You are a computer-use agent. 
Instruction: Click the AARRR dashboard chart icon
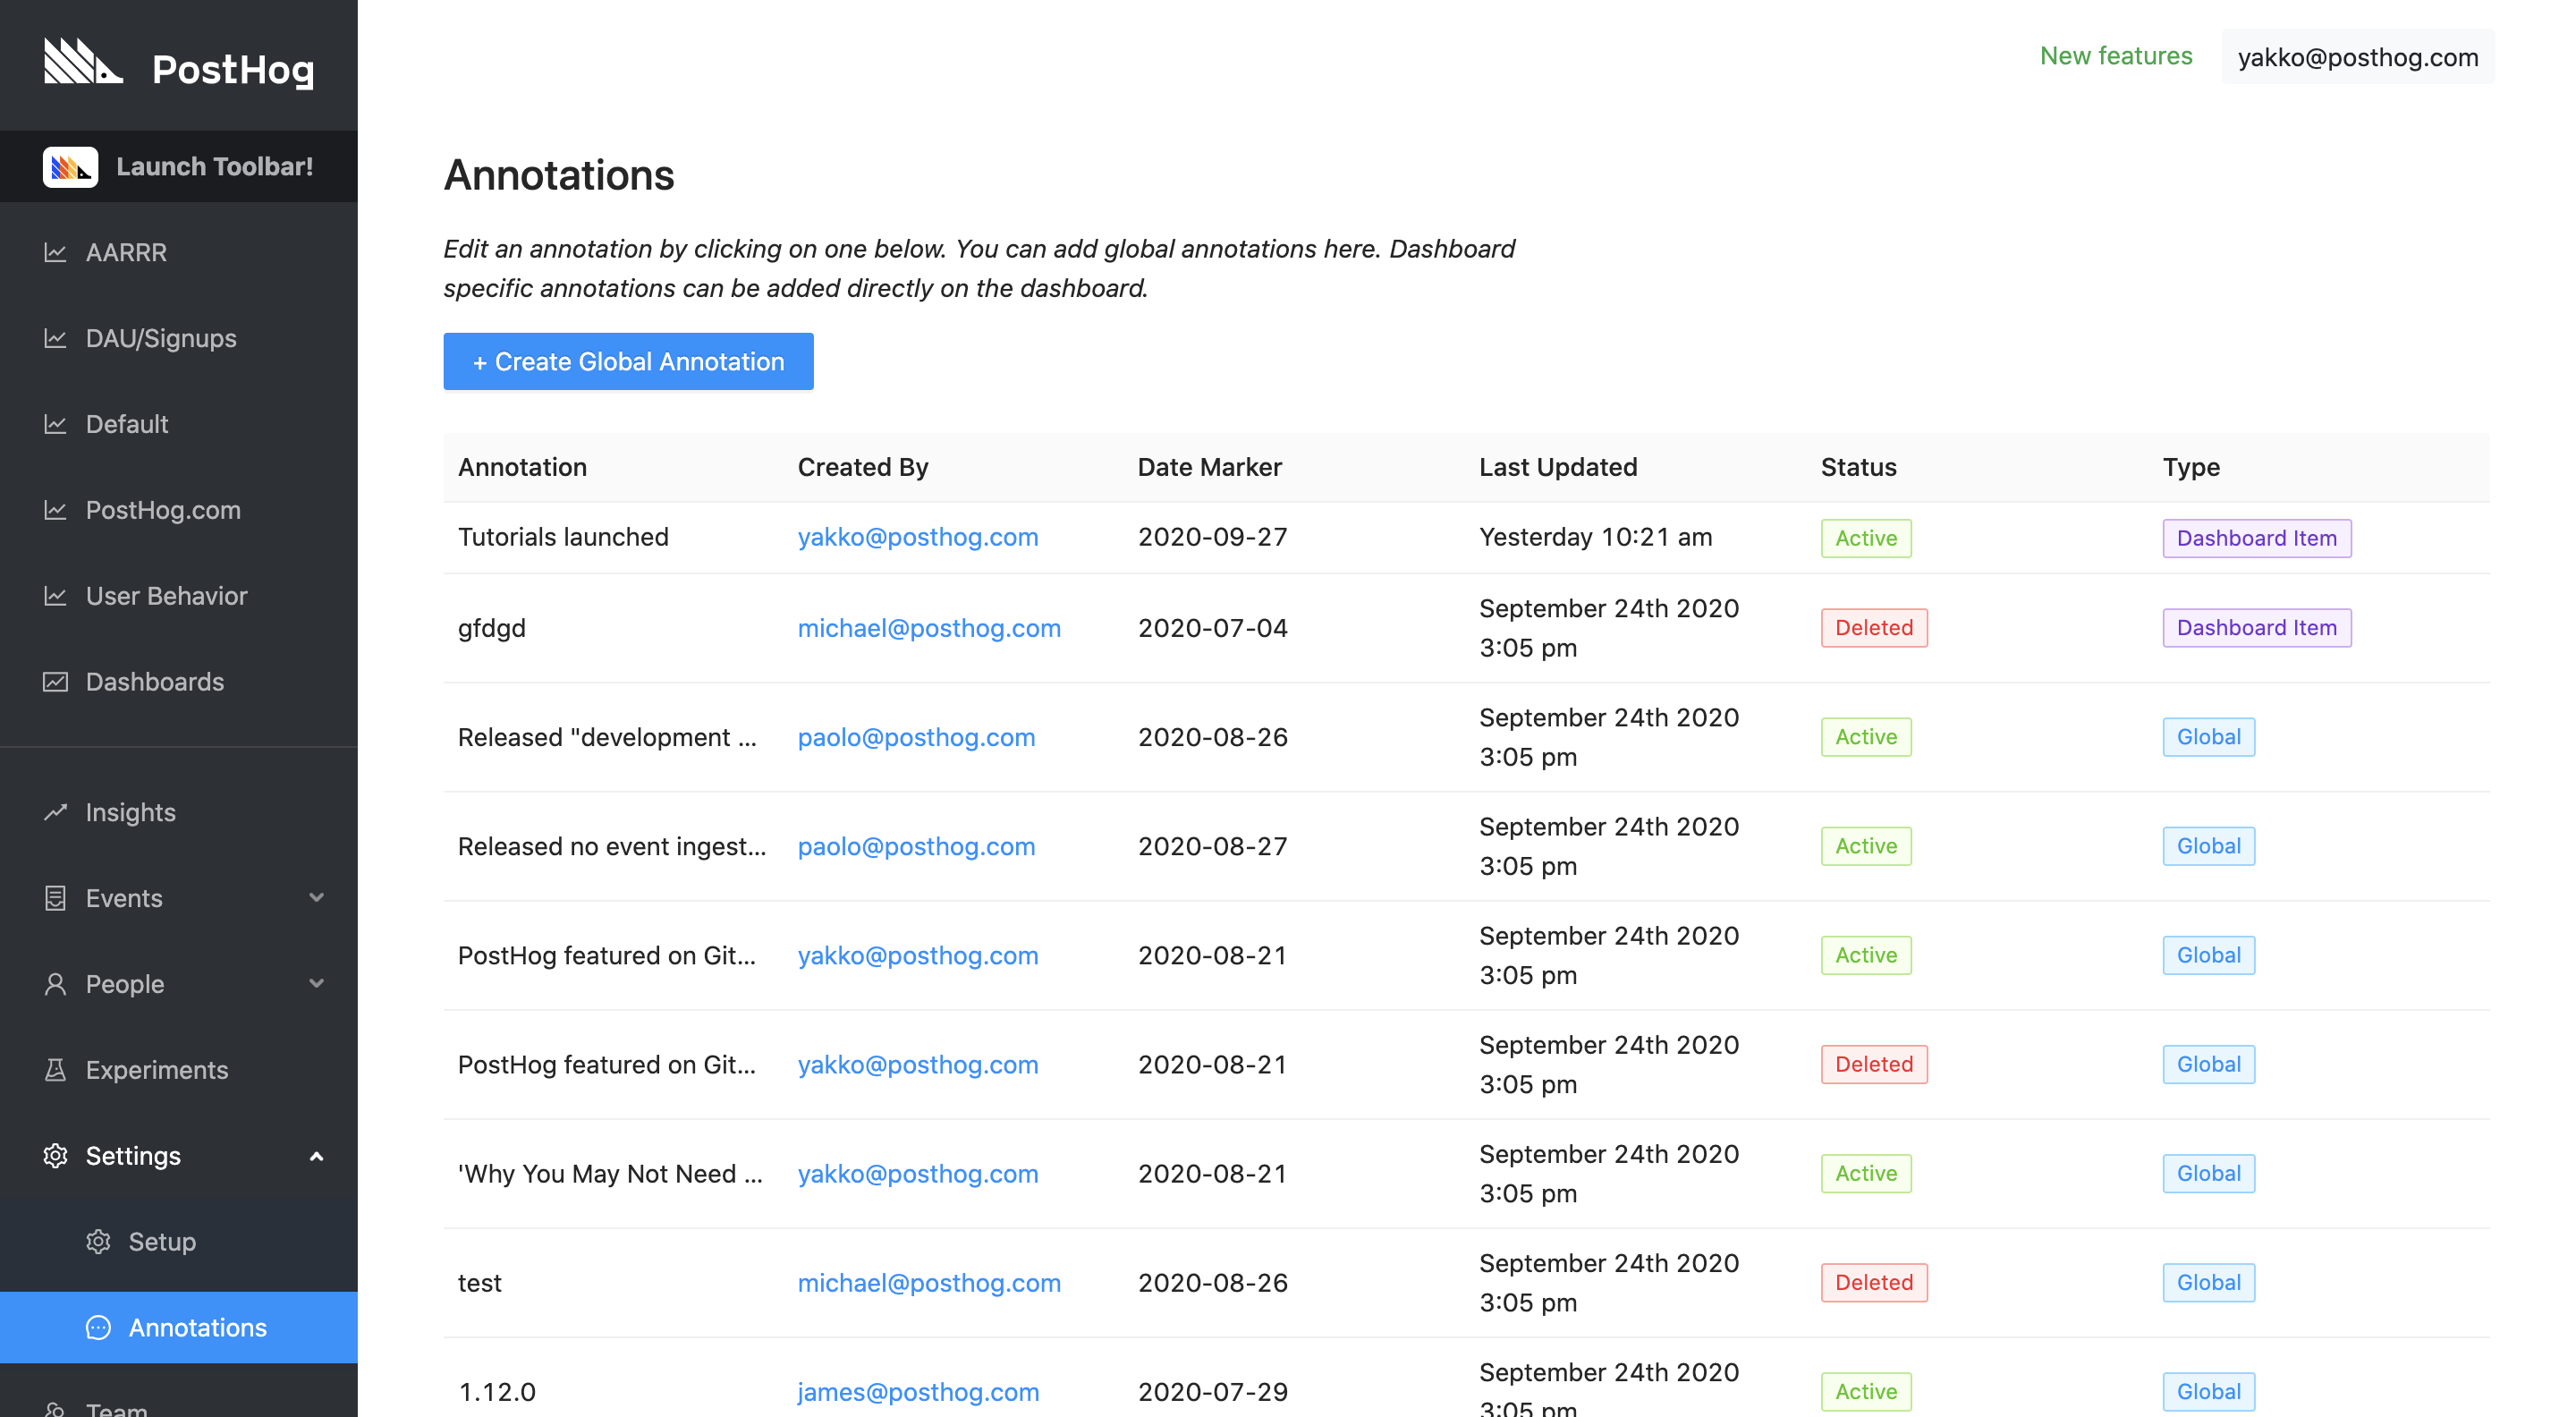coord(55,253)
